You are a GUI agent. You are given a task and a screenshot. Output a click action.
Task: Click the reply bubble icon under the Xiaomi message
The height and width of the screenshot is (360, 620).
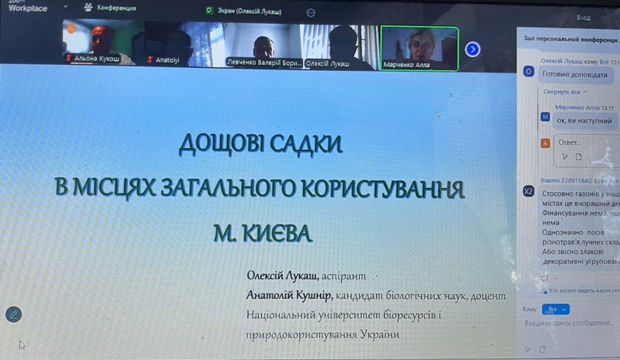pos(544,278)
